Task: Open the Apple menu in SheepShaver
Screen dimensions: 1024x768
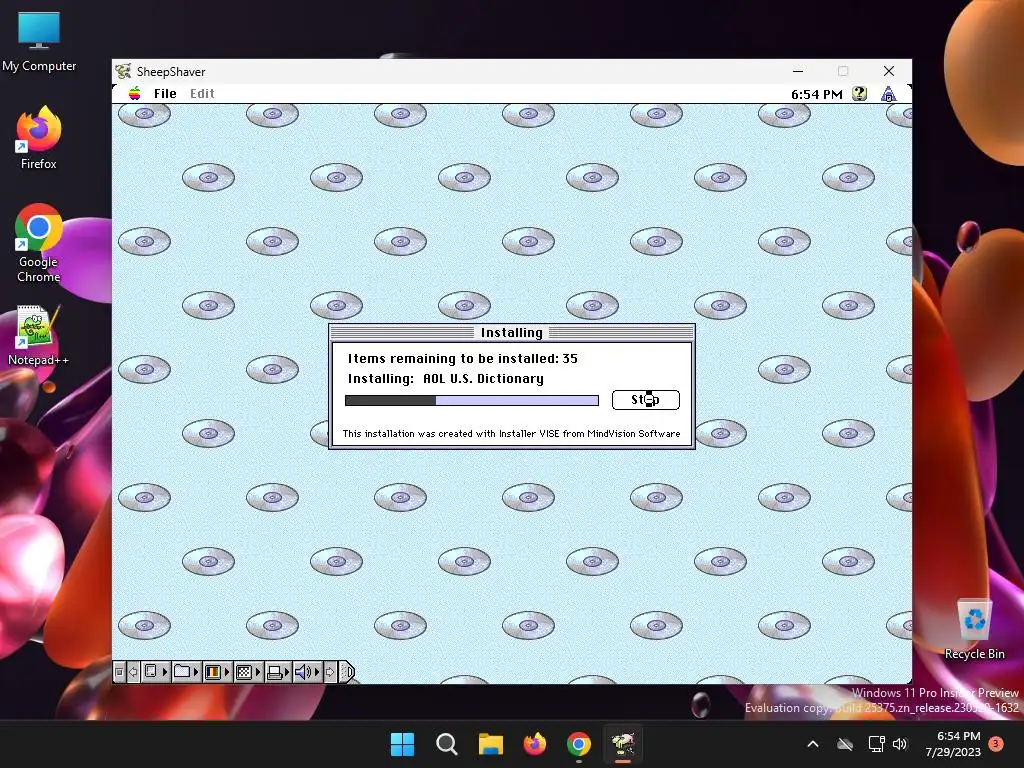Action: click(x=135, y=93)
